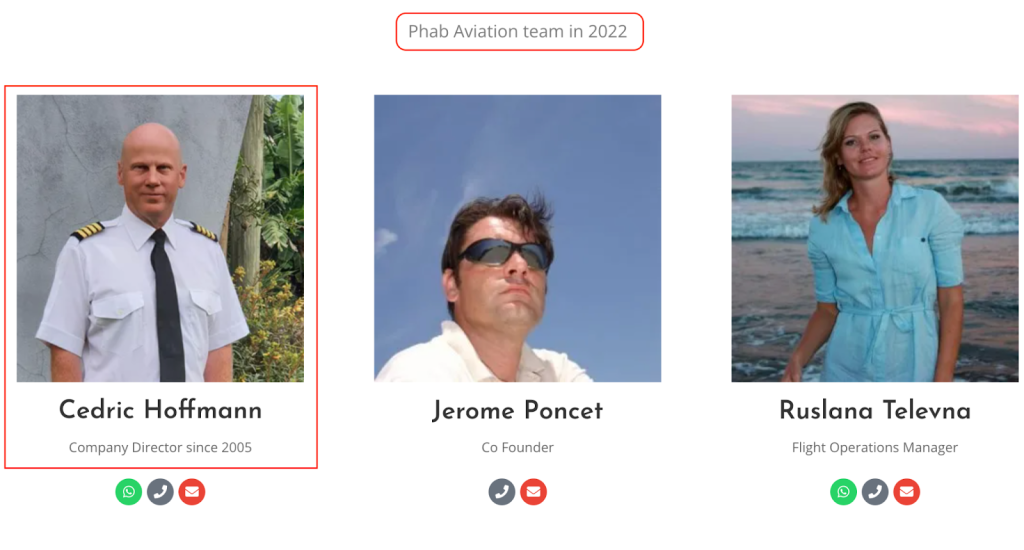Email Cedric Hoffmann via the red envelope icon
1024x550 pixels.
click(192, 492)
